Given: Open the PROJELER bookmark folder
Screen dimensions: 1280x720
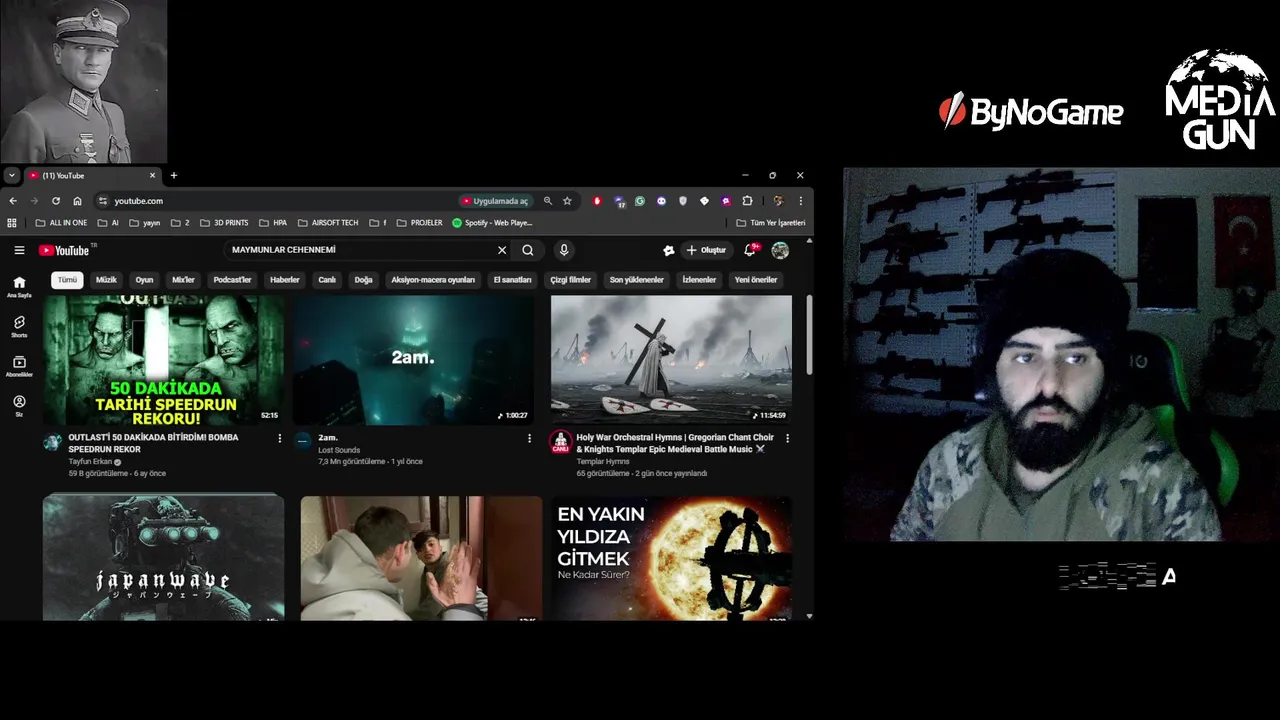Looking at the screenshot, I should 420,223.
